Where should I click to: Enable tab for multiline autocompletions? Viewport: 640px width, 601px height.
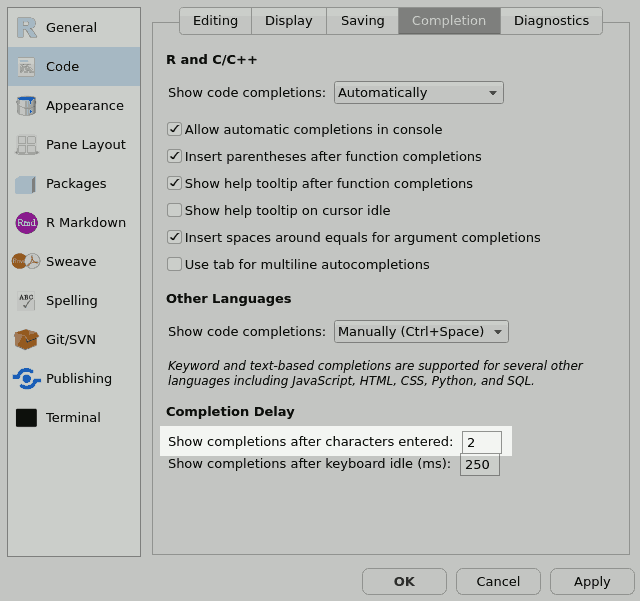(x=174, y=264)
